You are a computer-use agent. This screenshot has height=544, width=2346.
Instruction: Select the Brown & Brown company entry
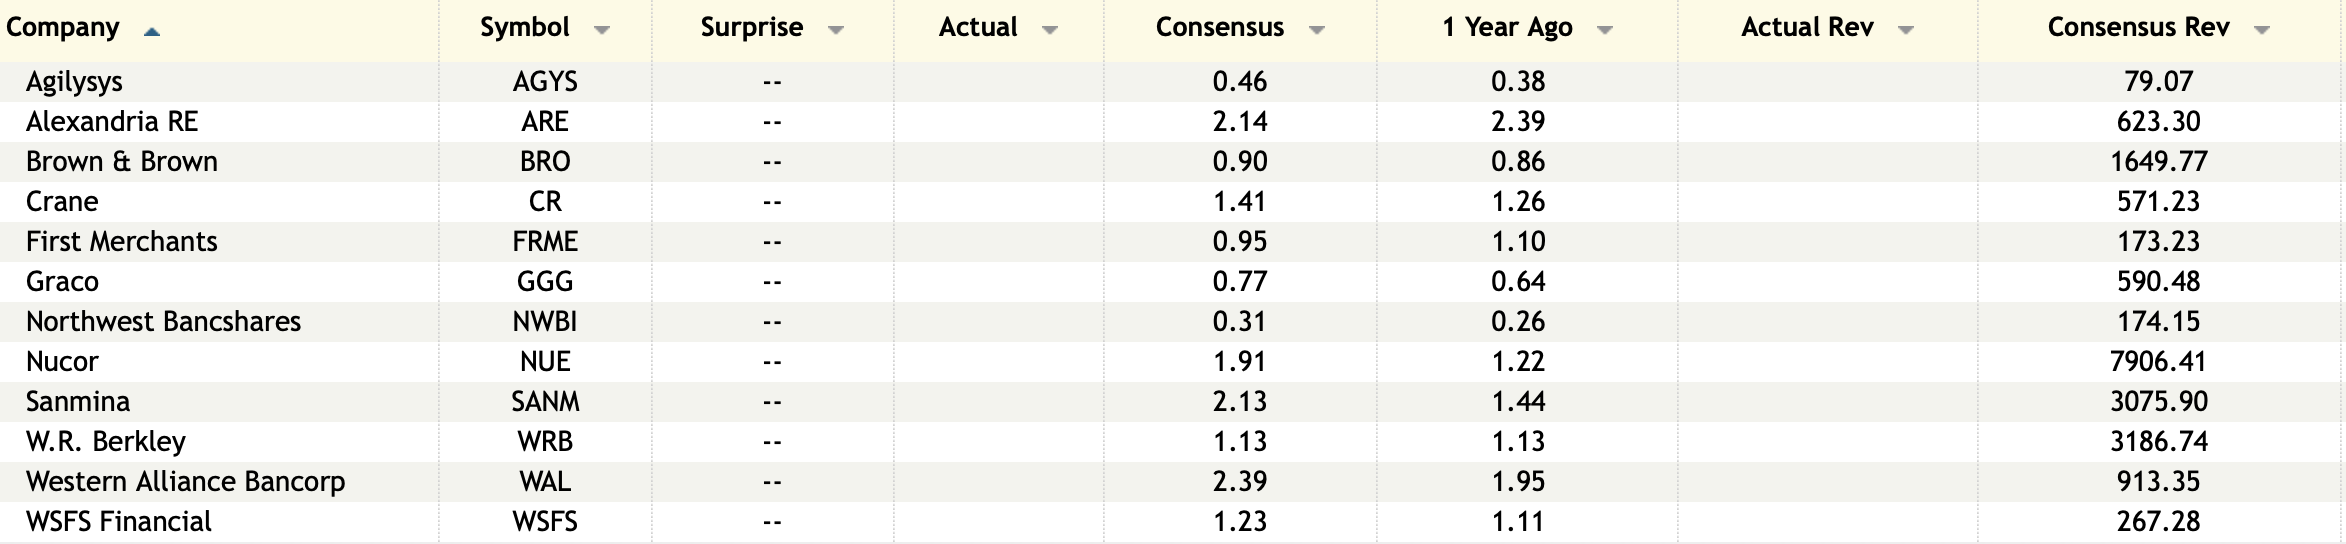(x=122, y=161)
